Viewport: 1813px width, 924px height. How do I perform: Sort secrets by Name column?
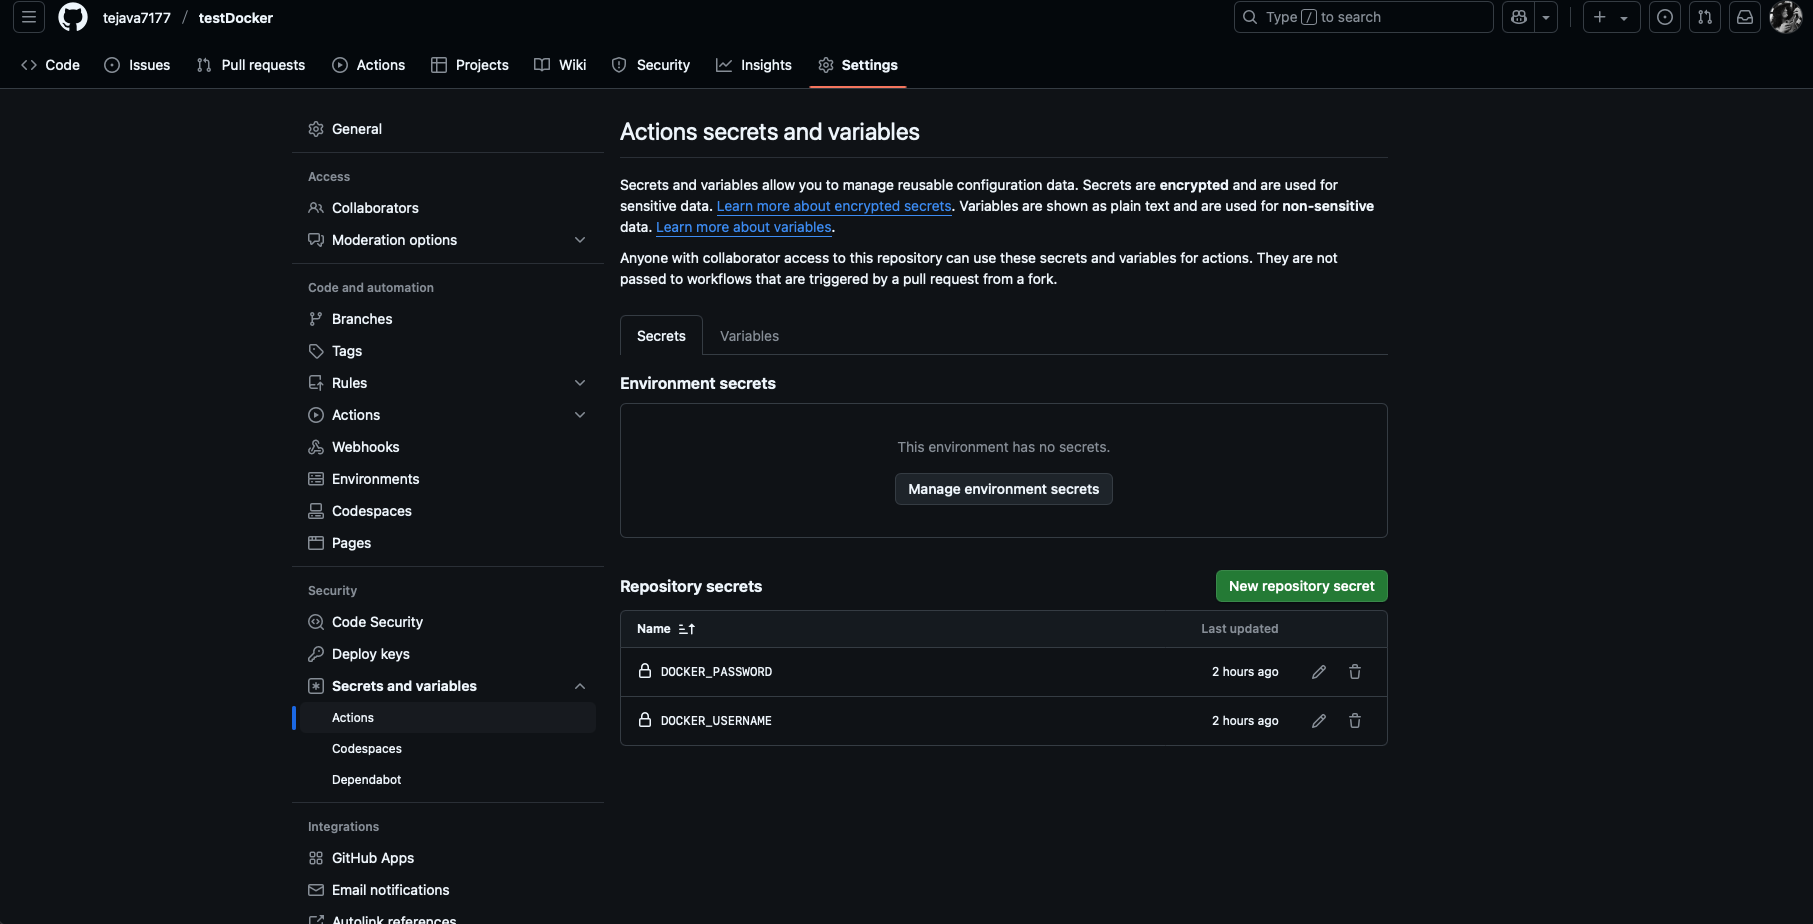coord(666,629)
